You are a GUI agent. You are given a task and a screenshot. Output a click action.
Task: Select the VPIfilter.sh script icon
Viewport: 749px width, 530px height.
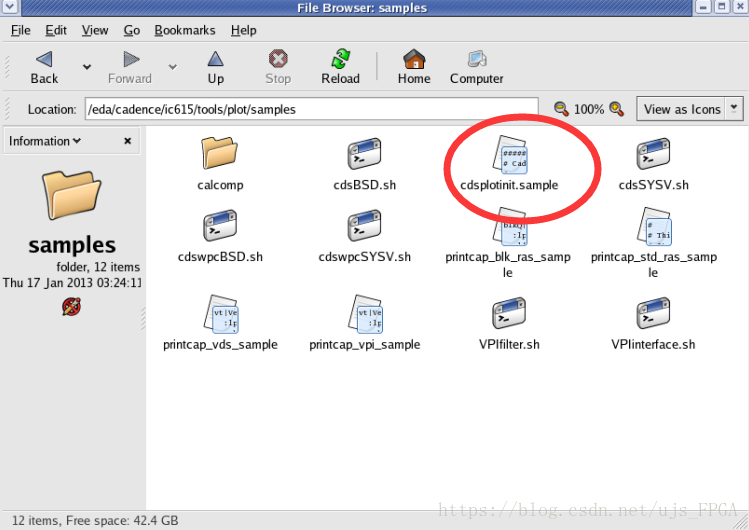pos(509,314)
